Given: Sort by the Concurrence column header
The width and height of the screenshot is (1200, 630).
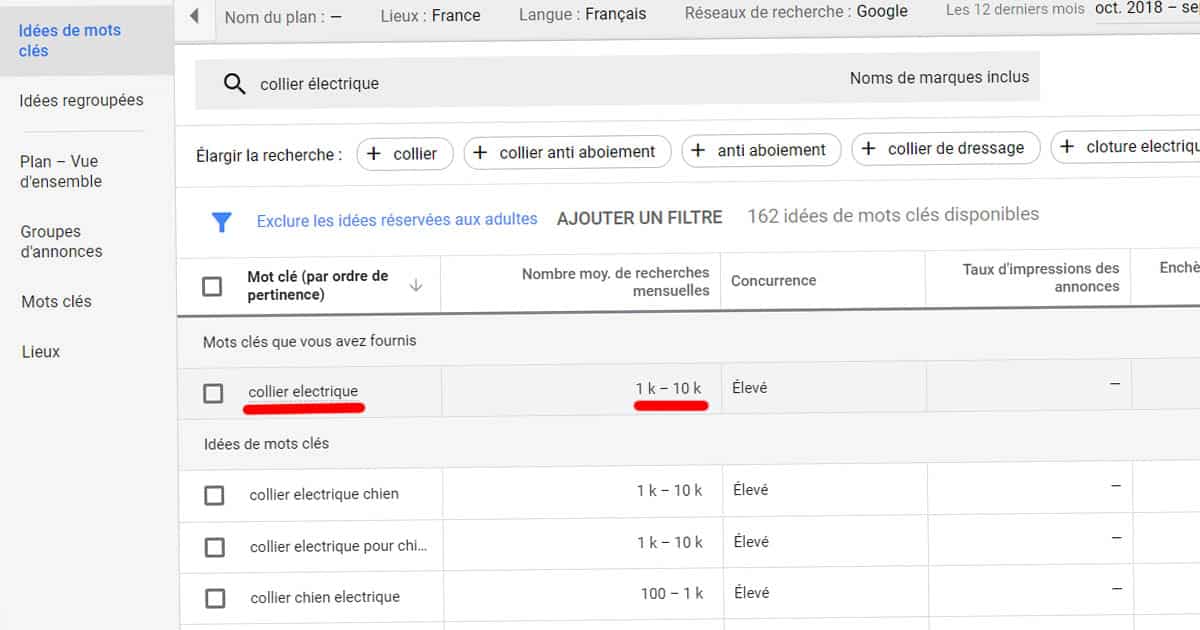Looking at the screenshot, I should click(x=773, y=281).
